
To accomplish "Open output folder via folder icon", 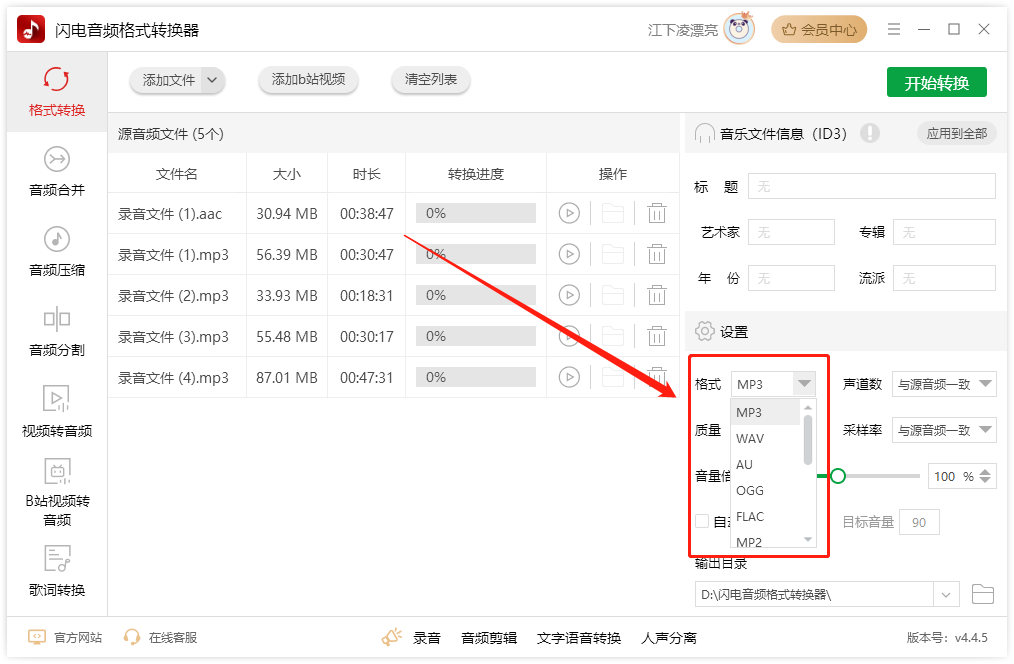I will [982, 593].
